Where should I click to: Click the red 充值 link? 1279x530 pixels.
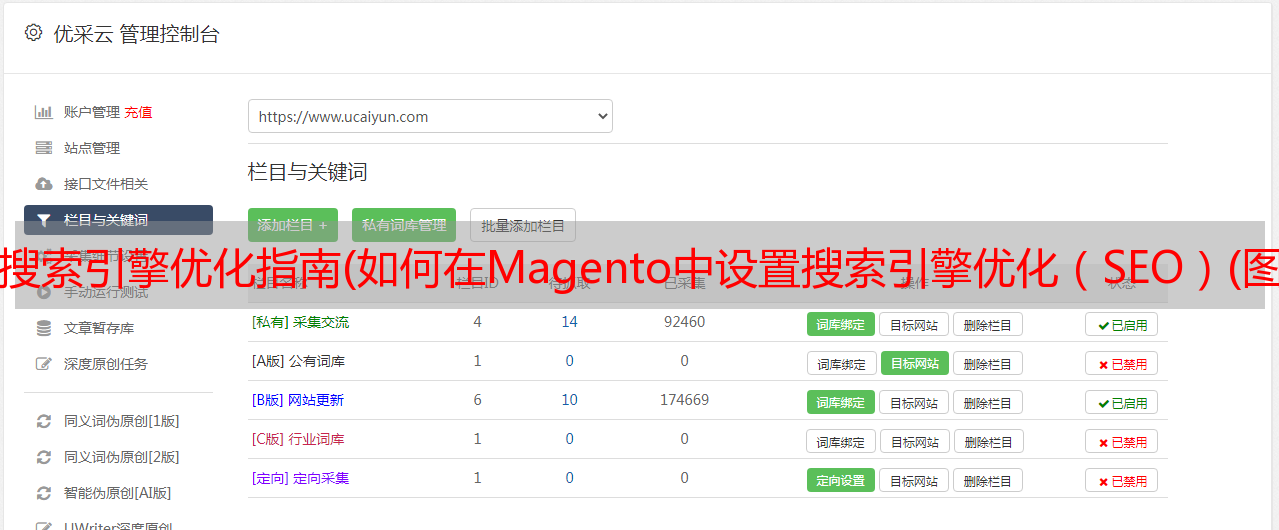pyautogui.click(x=139, y=112)
